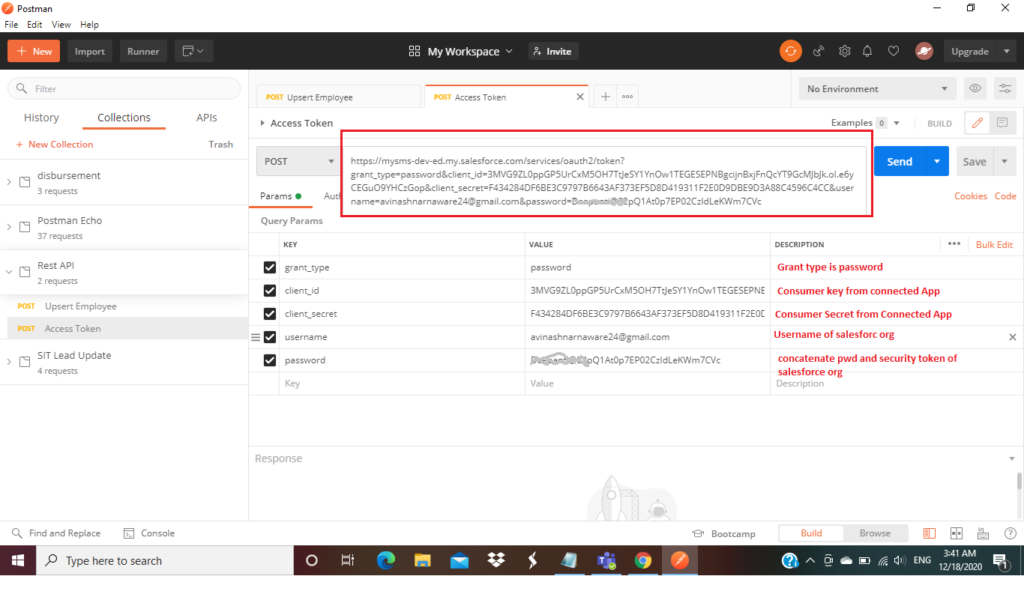Click the edit pencil icon beside BUILD
Viewport: 1024px width, 609px height.
click(x=977, y=123)
